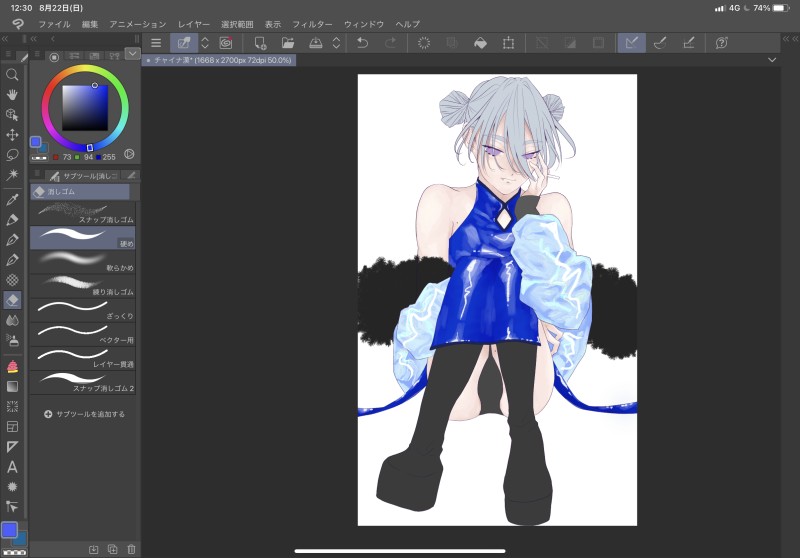The height and width of the screenshot is (558, 800).
Task: Collapse the sub tool palette double chevron
Action: [x=34, y=39]
